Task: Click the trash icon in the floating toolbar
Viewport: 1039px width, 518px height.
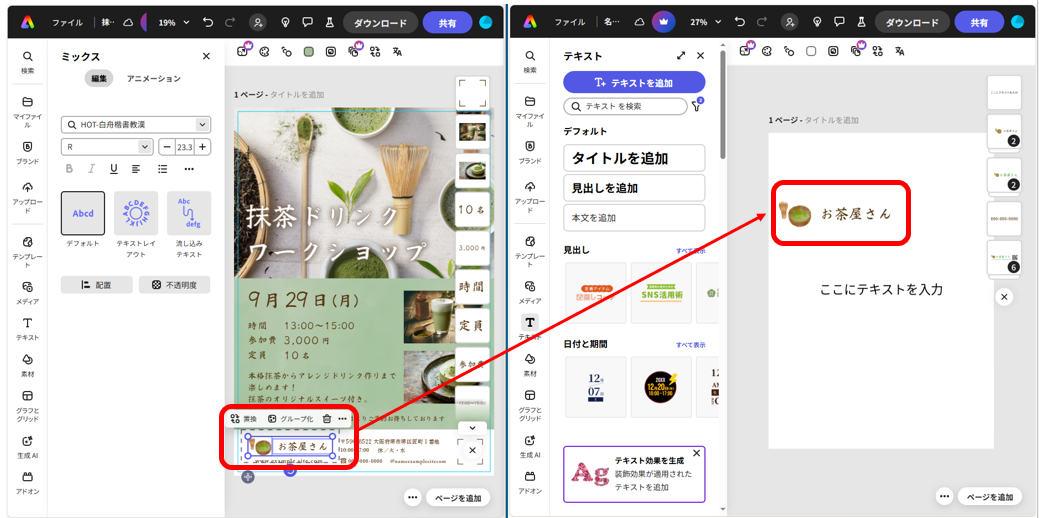Action: coord(327,418)
